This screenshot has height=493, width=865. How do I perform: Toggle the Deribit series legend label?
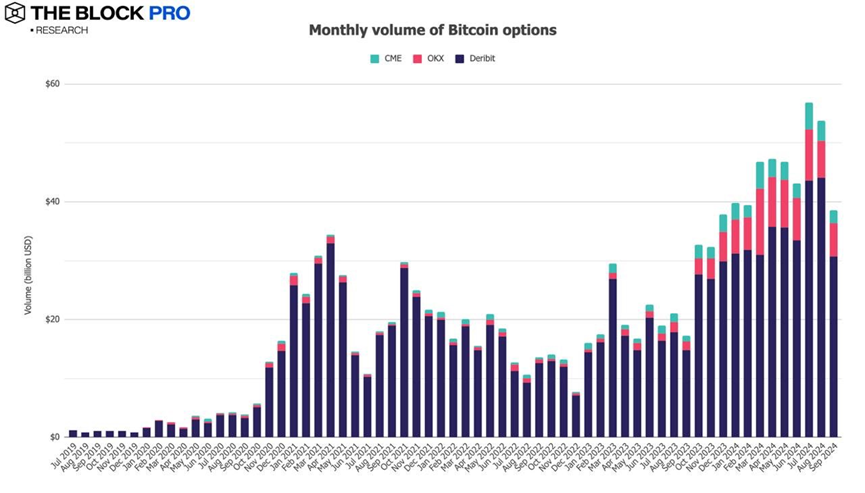click(x=481, y=58)
